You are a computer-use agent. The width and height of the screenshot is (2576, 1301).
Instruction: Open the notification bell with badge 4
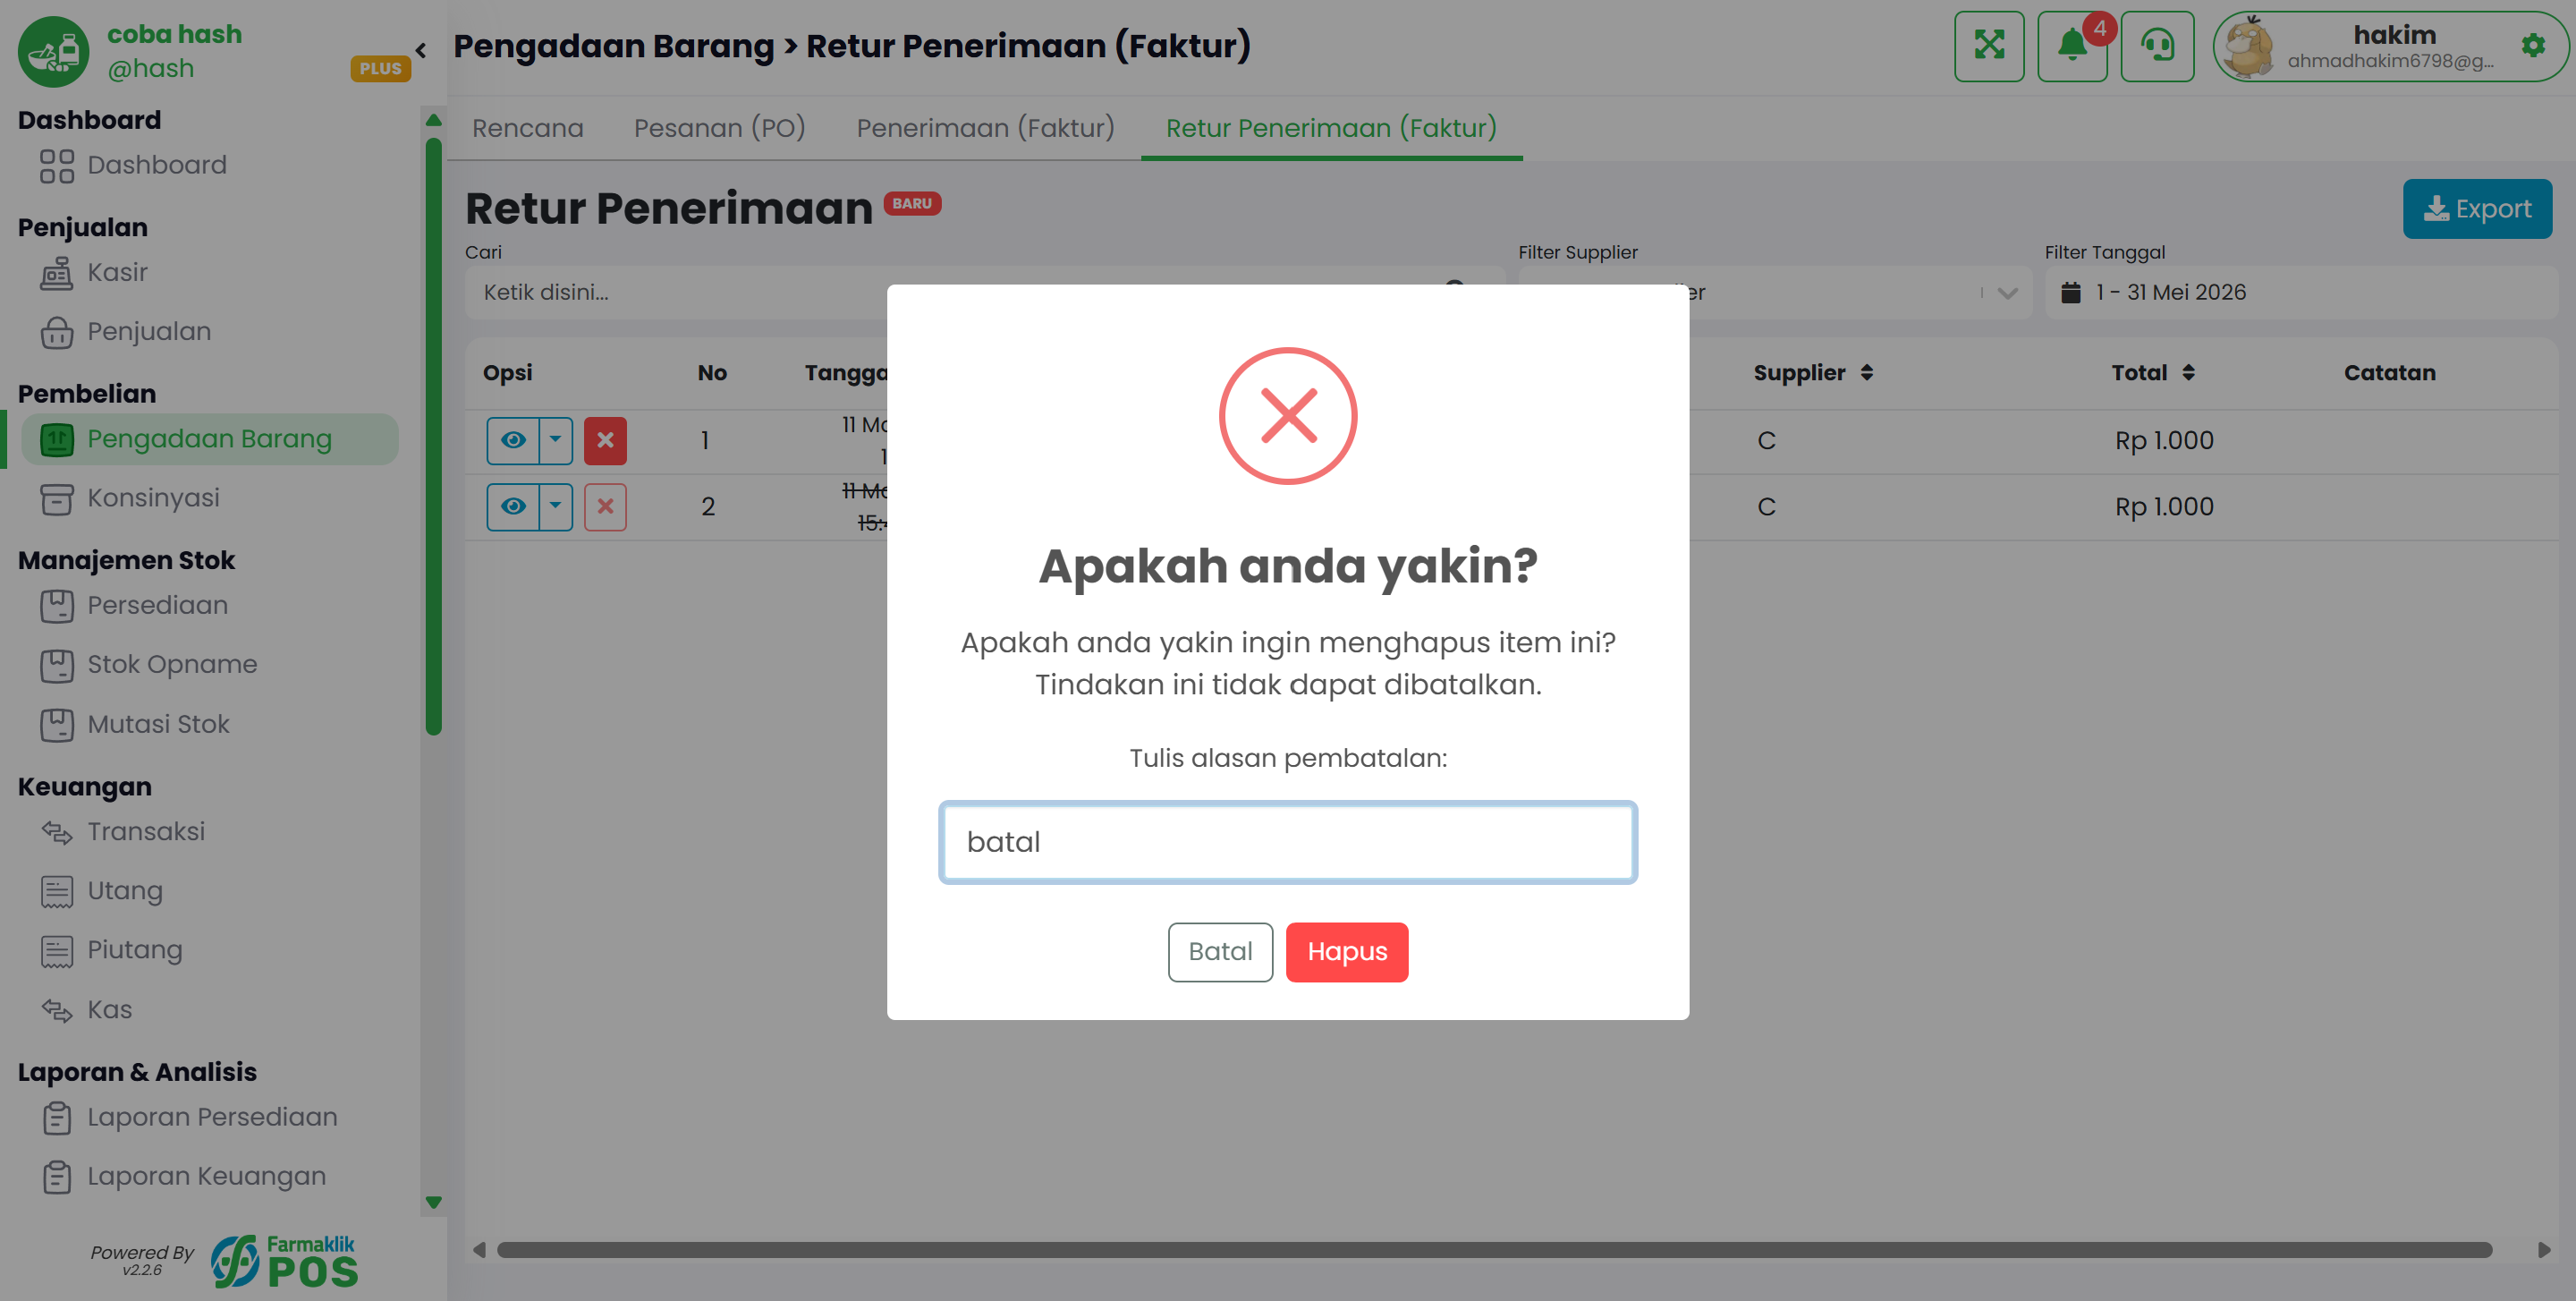point(2072,46)
